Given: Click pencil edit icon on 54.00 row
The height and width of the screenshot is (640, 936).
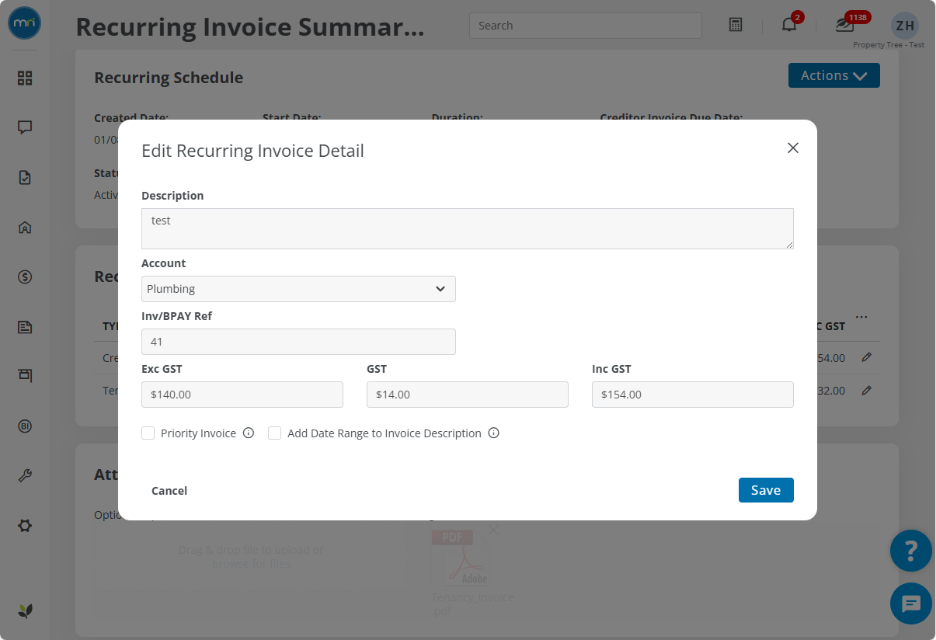Looking at the screenshot, I should 867,357.
